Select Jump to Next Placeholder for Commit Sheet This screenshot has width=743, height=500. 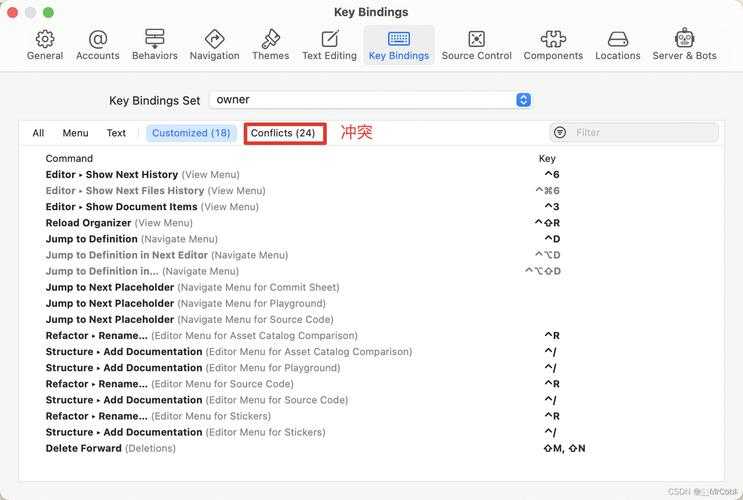pos(372,287)
